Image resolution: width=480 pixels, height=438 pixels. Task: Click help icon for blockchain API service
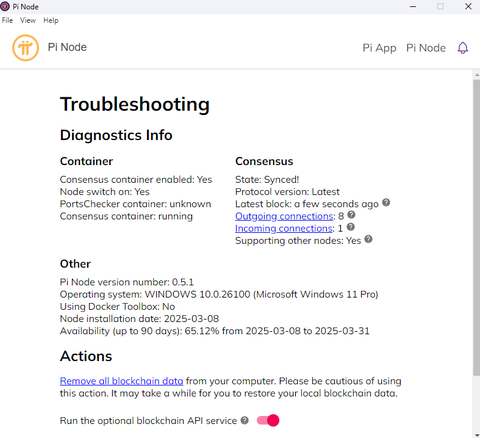click(245, 420)
